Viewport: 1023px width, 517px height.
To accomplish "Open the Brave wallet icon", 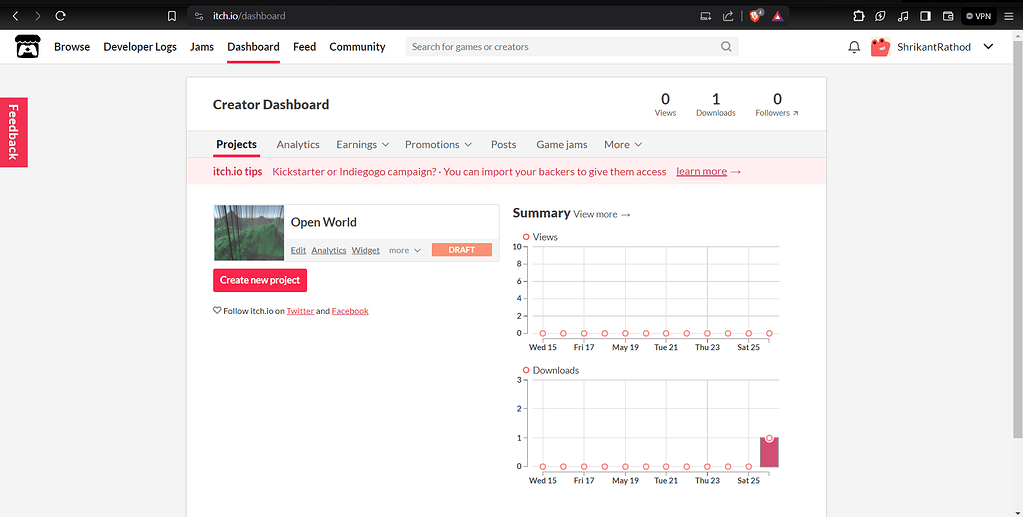I will click(948, 16).
